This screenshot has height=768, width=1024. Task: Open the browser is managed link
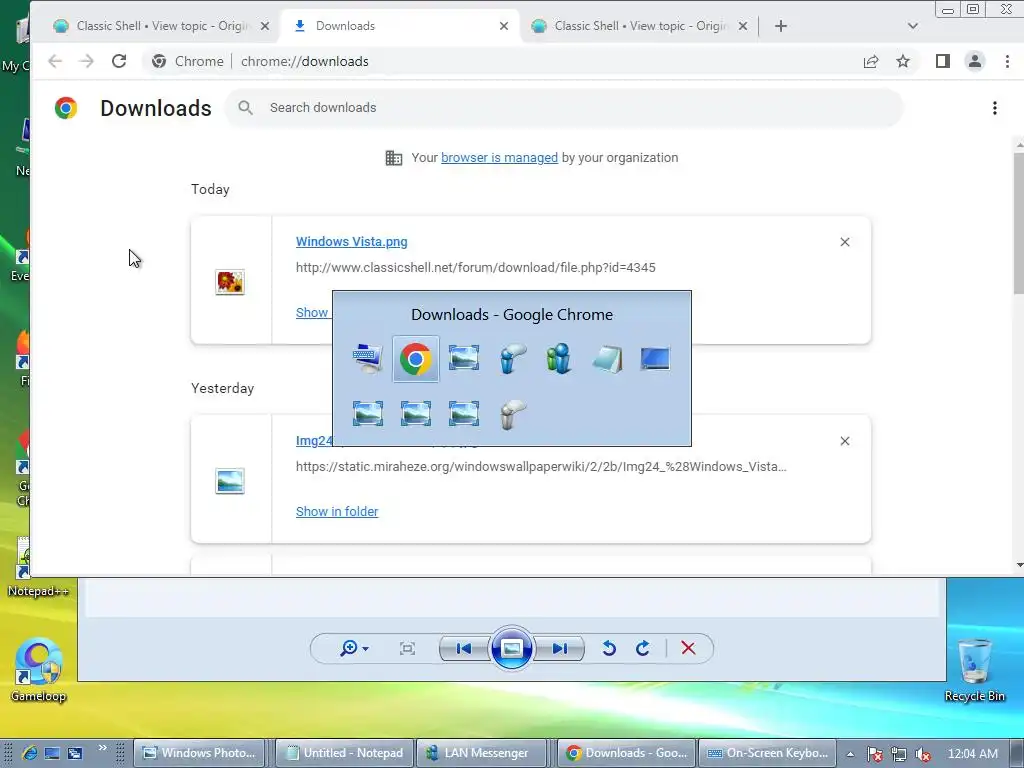tap(500, 157)
